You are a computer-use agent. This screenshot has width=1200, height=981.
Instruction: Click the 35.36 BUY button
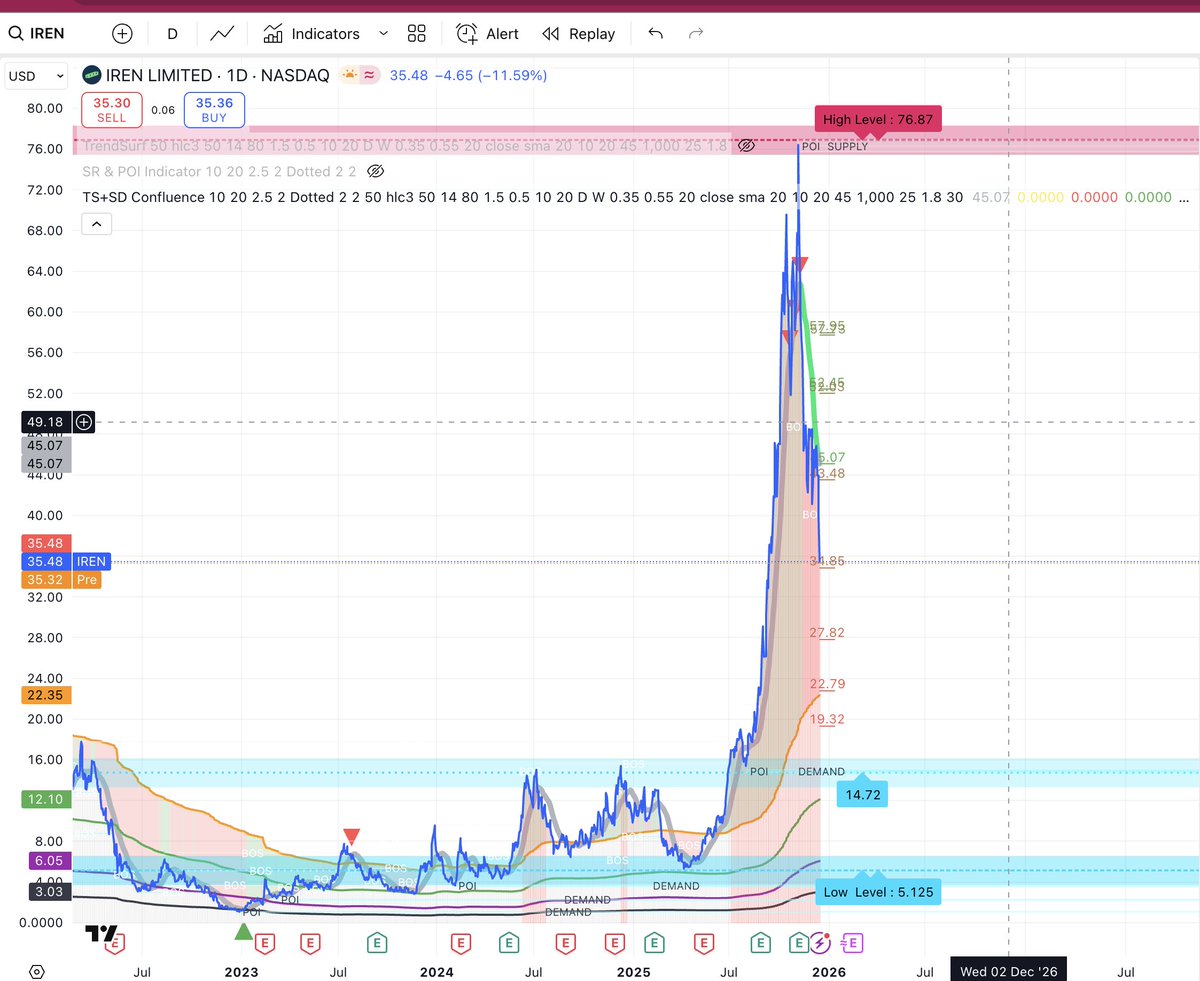[x=214, y=109]
